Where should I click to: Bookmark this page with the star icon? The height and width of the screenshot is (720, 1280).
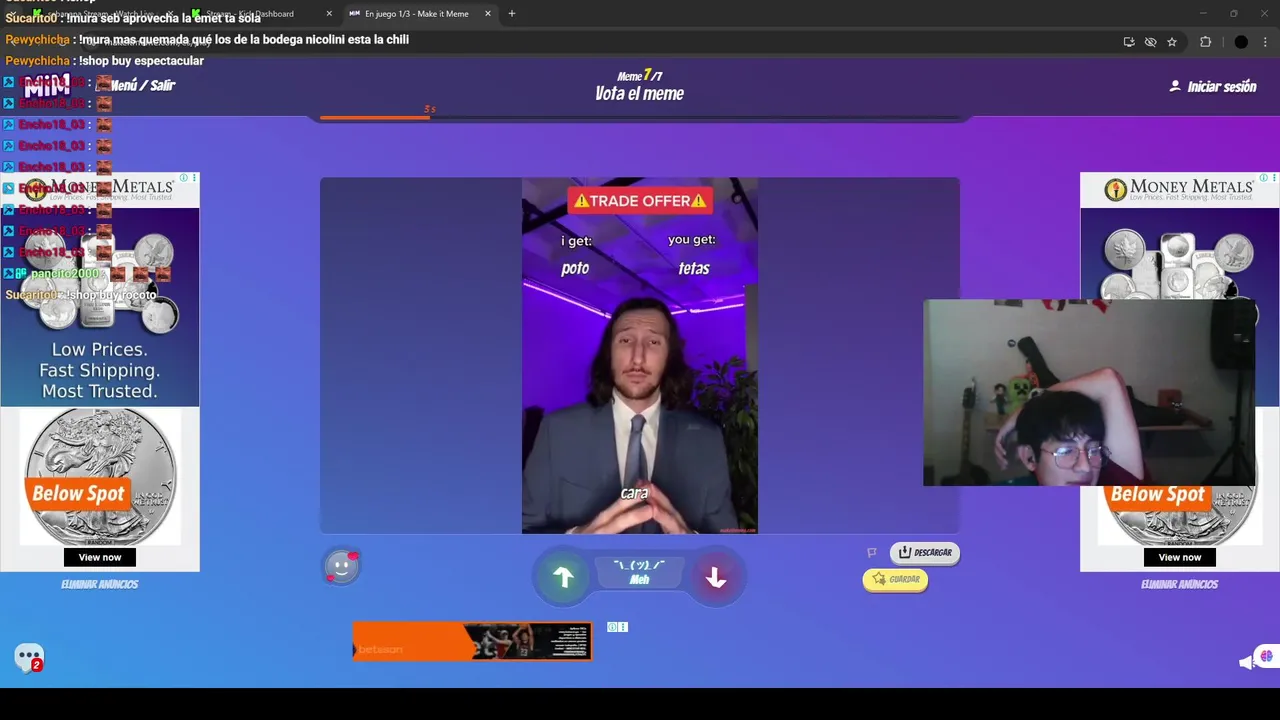pos(1172,42)
